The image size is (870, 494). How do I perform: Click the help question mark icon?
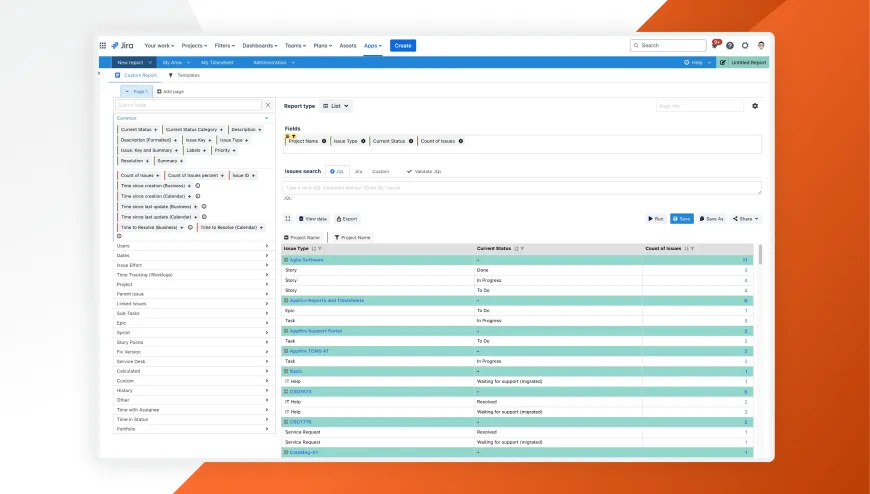tap(730, 46)
